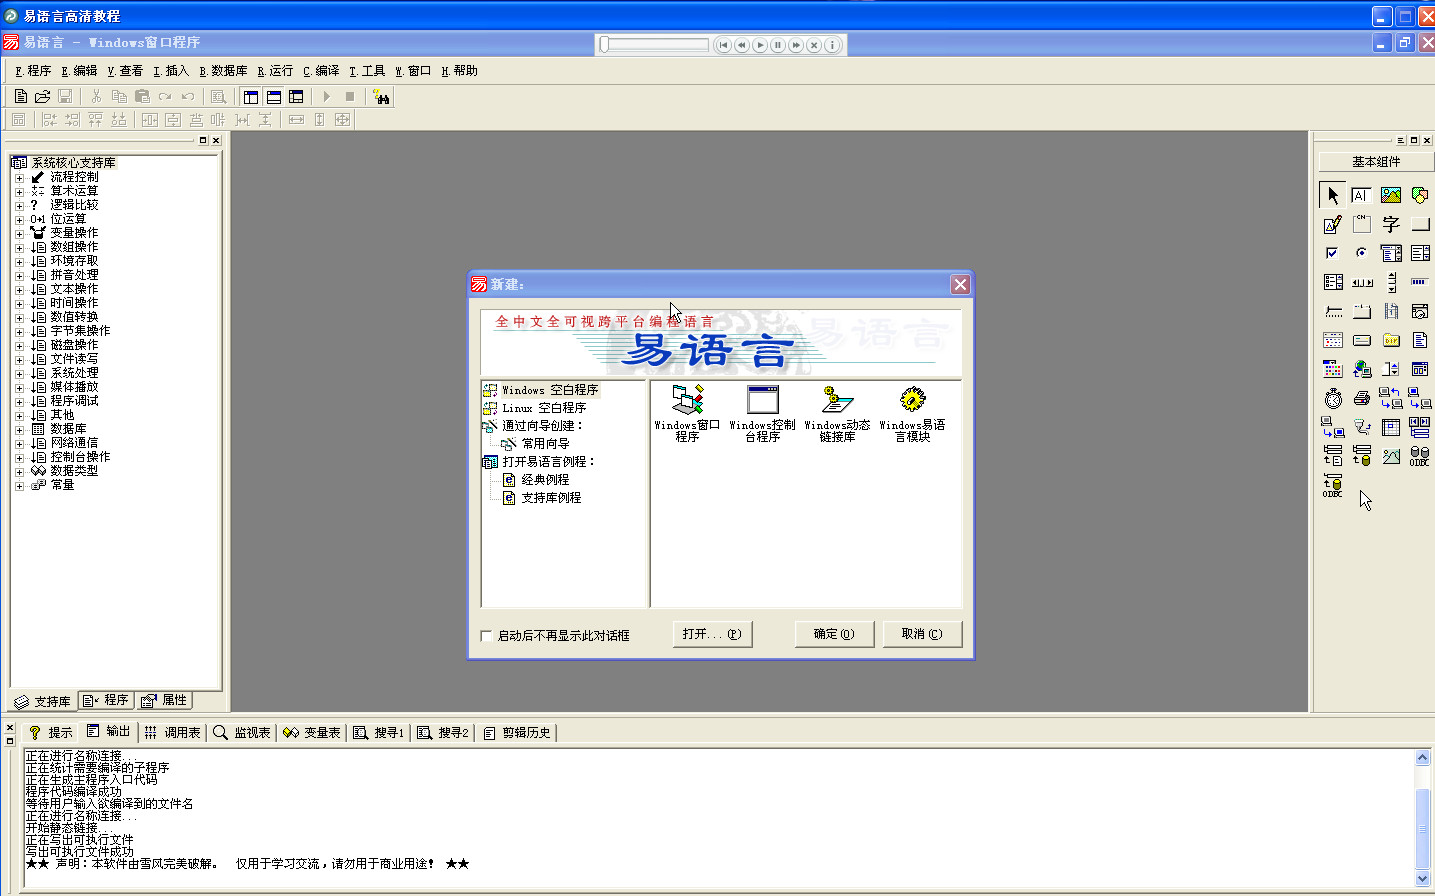Viewport: 1435px width, 896px height.
Task: Expand the 算术运算 tree node
Action: 19,191
